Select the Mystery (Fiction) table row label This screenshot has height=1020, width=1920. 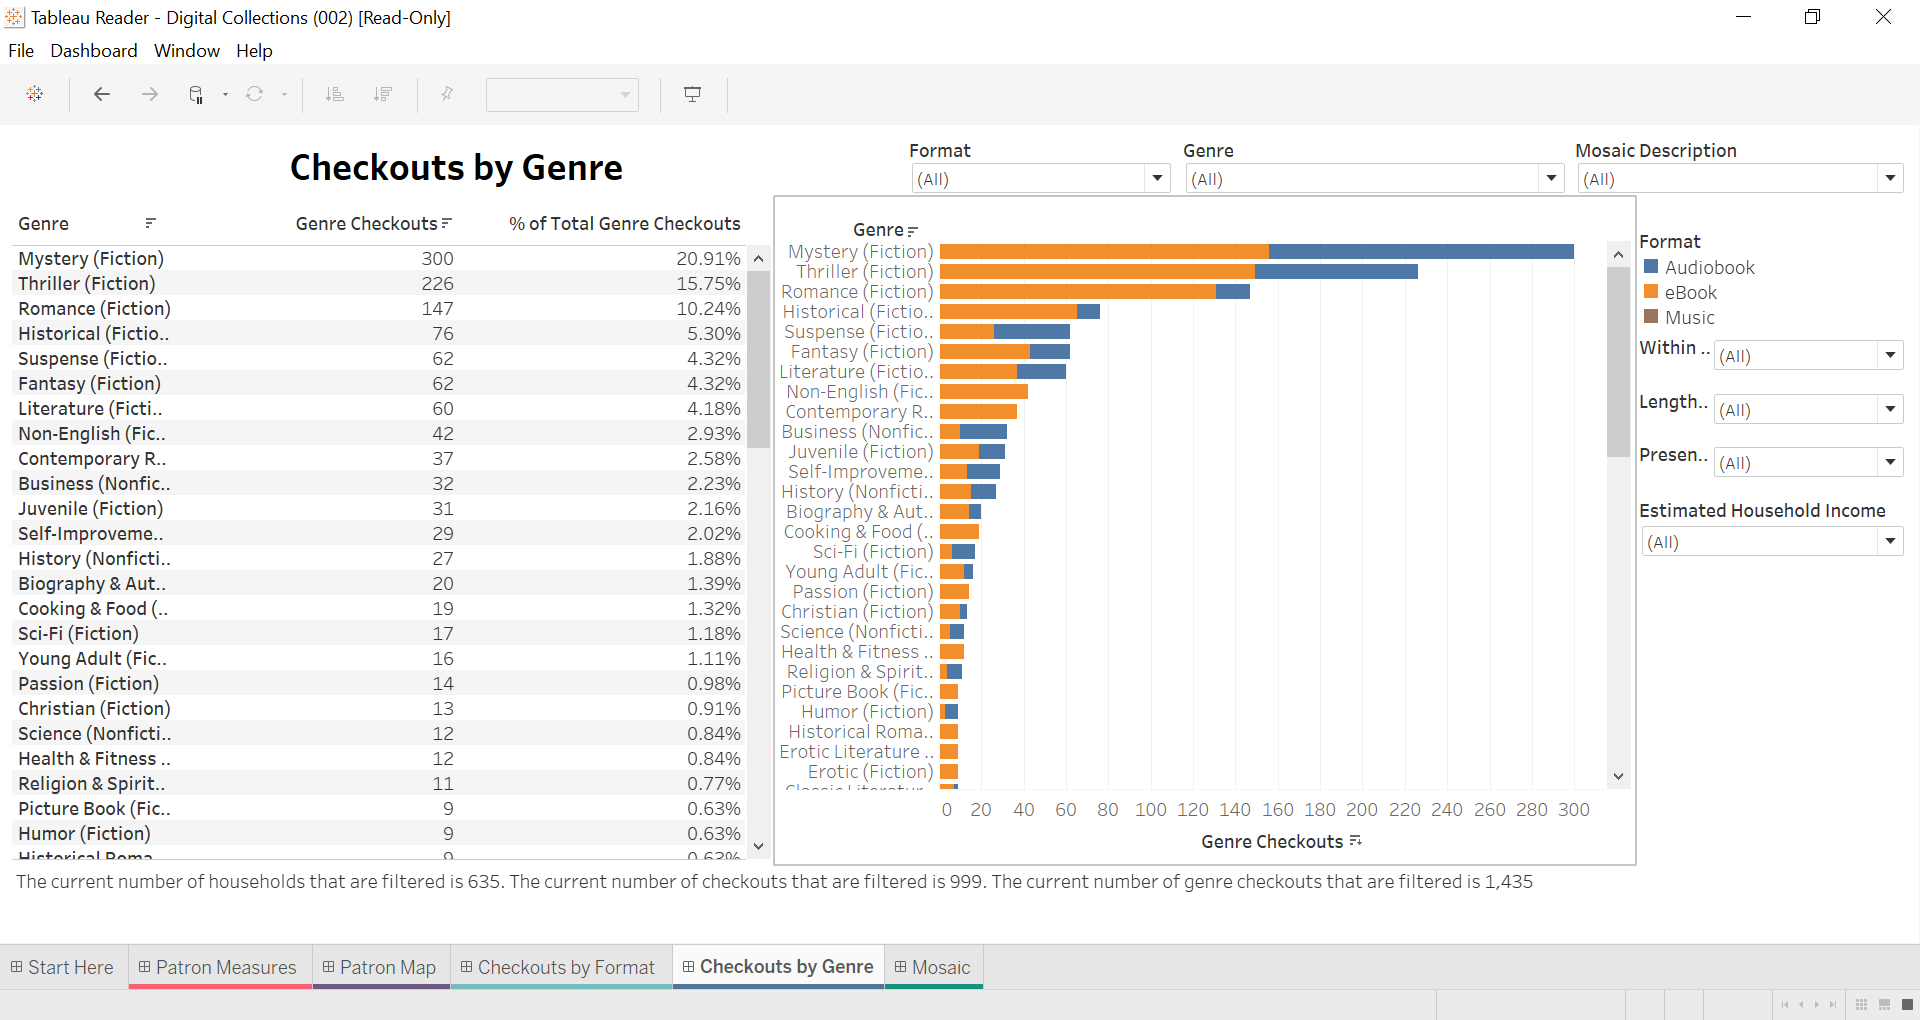pyautogui.click(x=91, y=259)
